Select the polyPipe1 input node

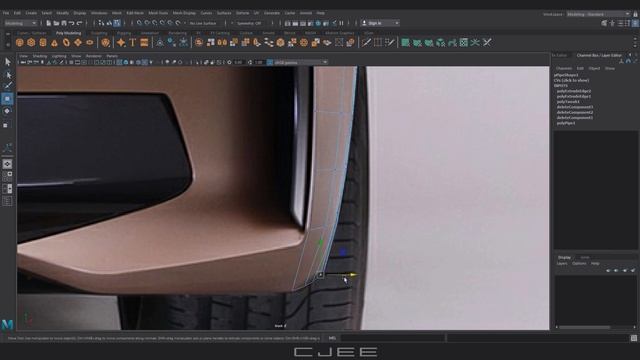click(566, 123)
